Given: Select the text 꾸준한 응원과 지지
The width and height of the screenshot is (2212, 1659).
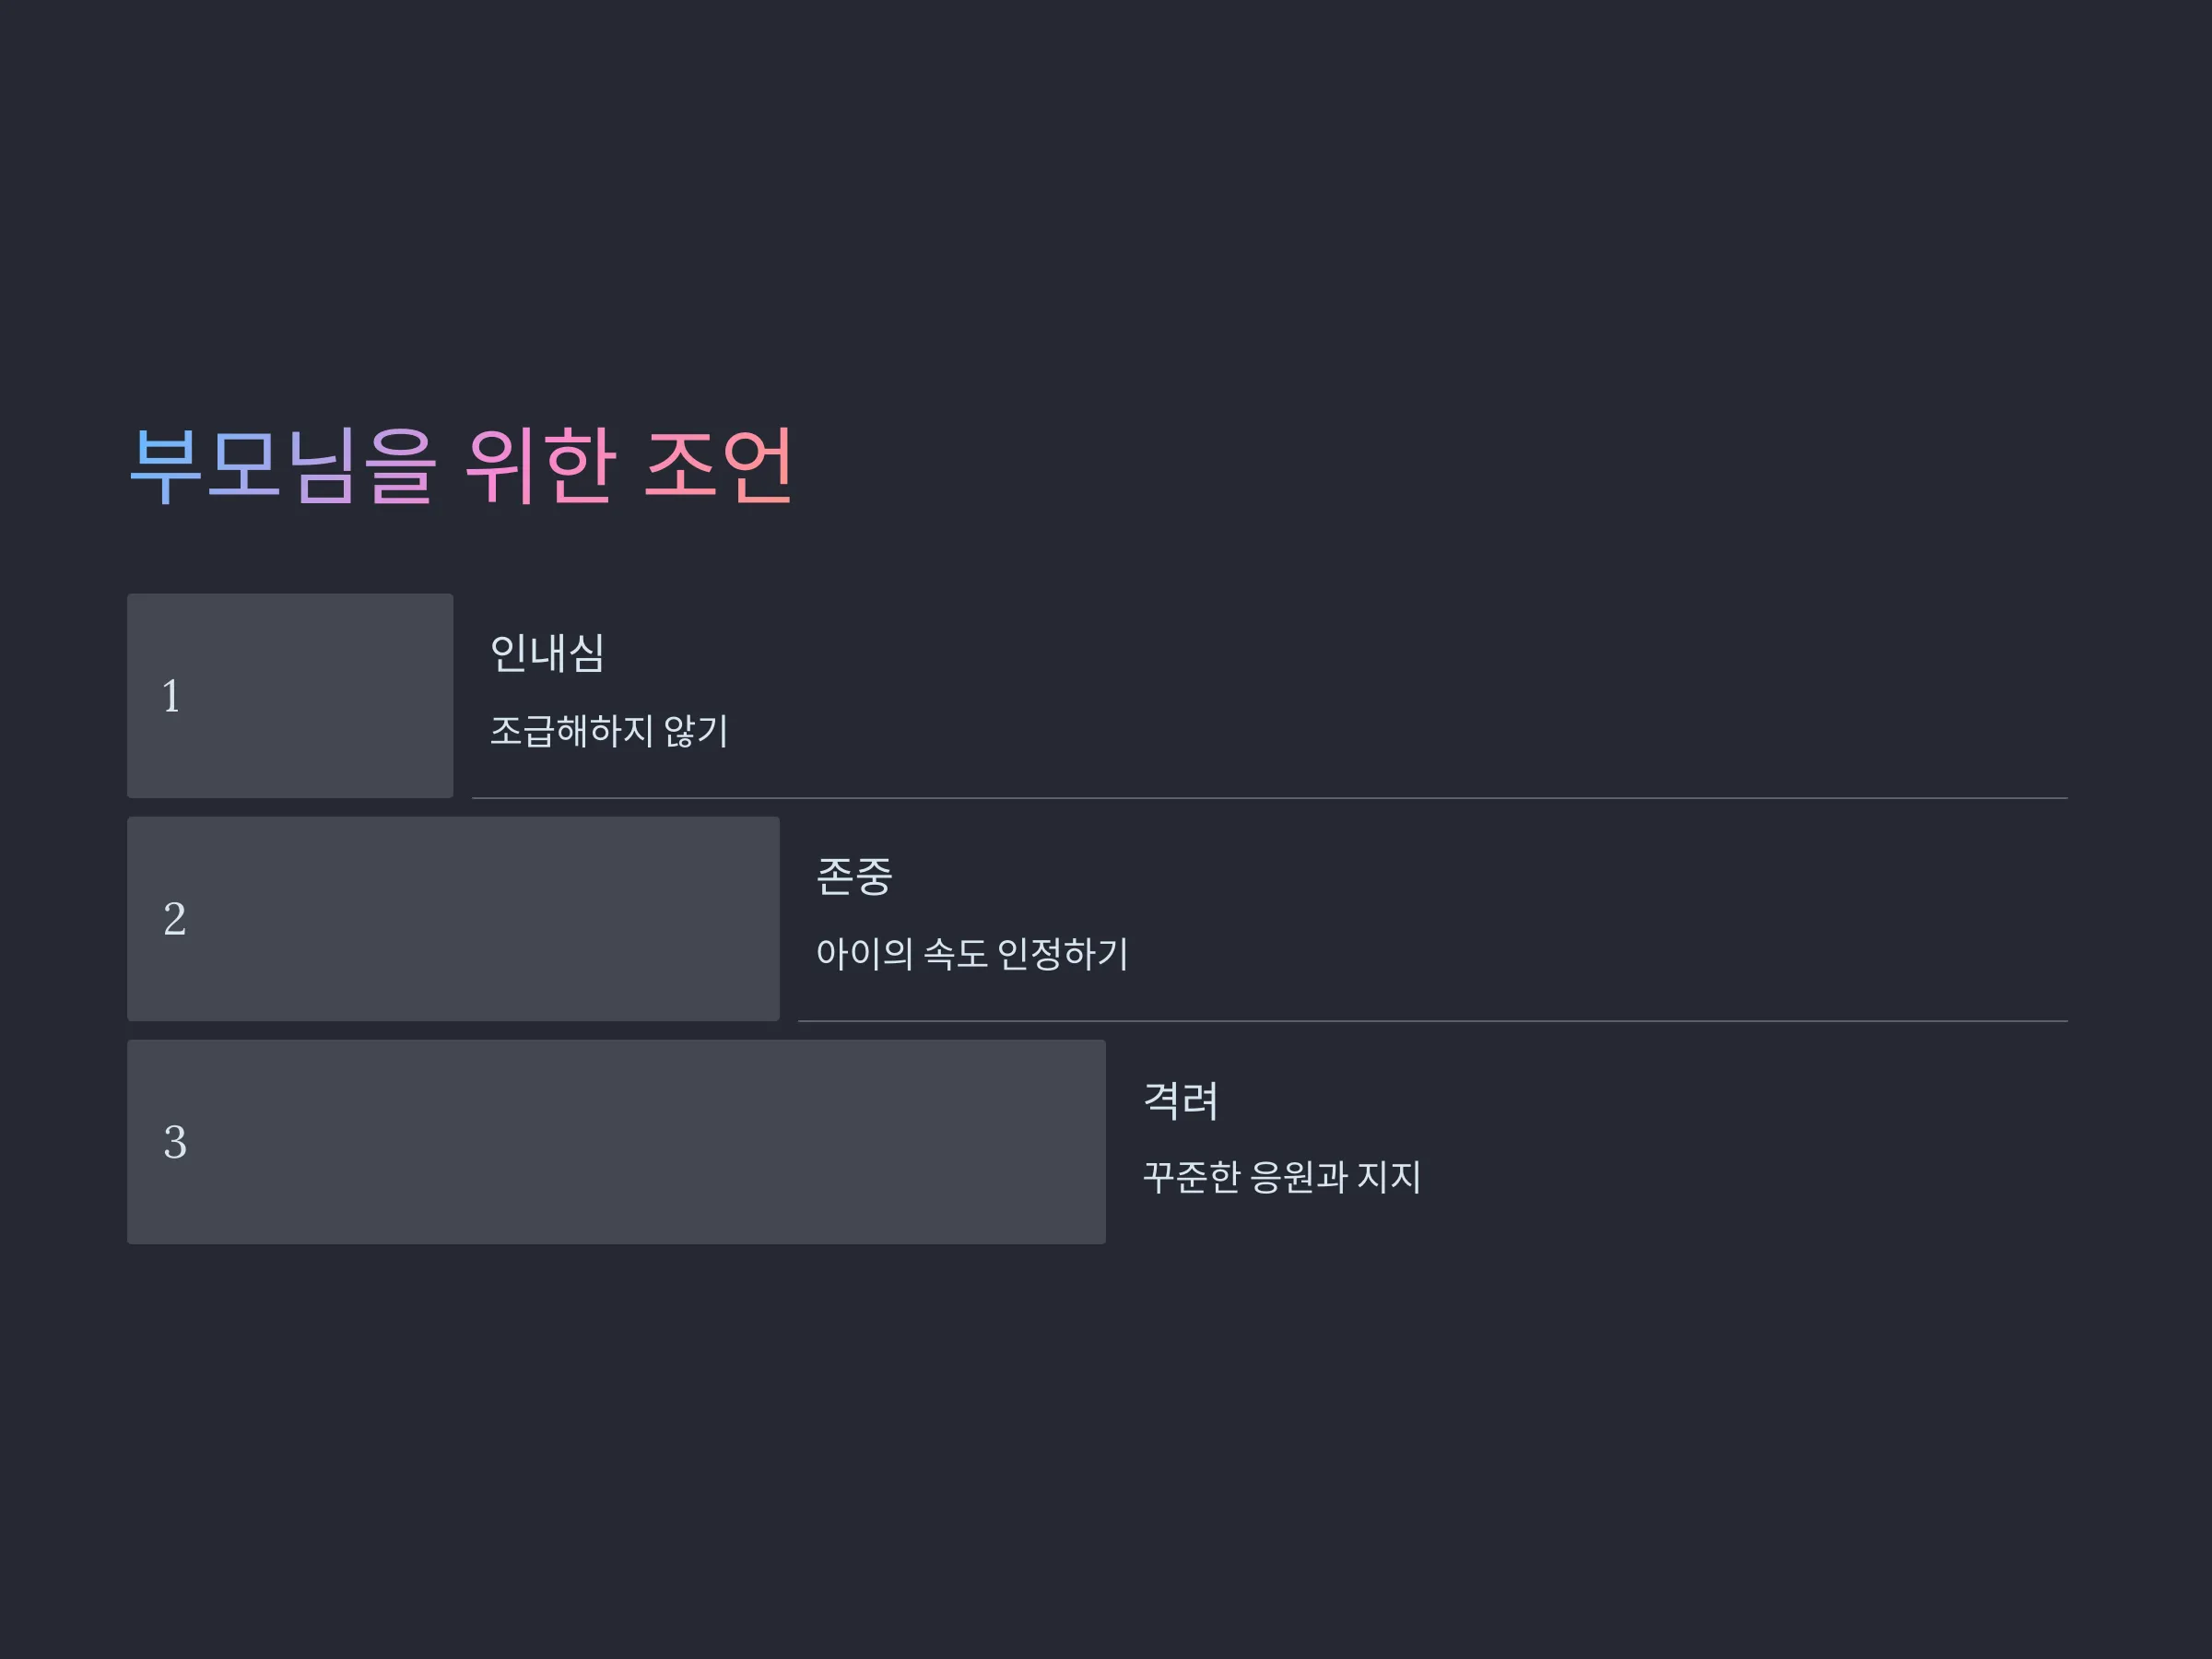Looking at the screenshot, I should pos(1282,1177).
